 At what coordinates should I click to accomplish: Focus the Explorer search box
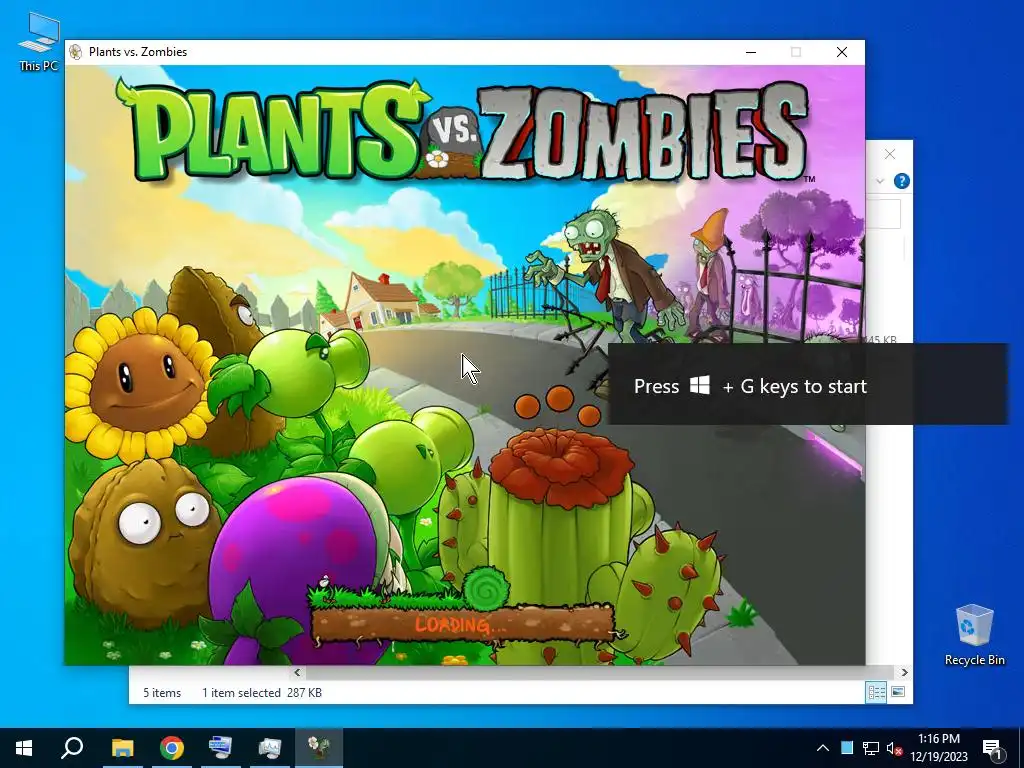click(883, 214)
